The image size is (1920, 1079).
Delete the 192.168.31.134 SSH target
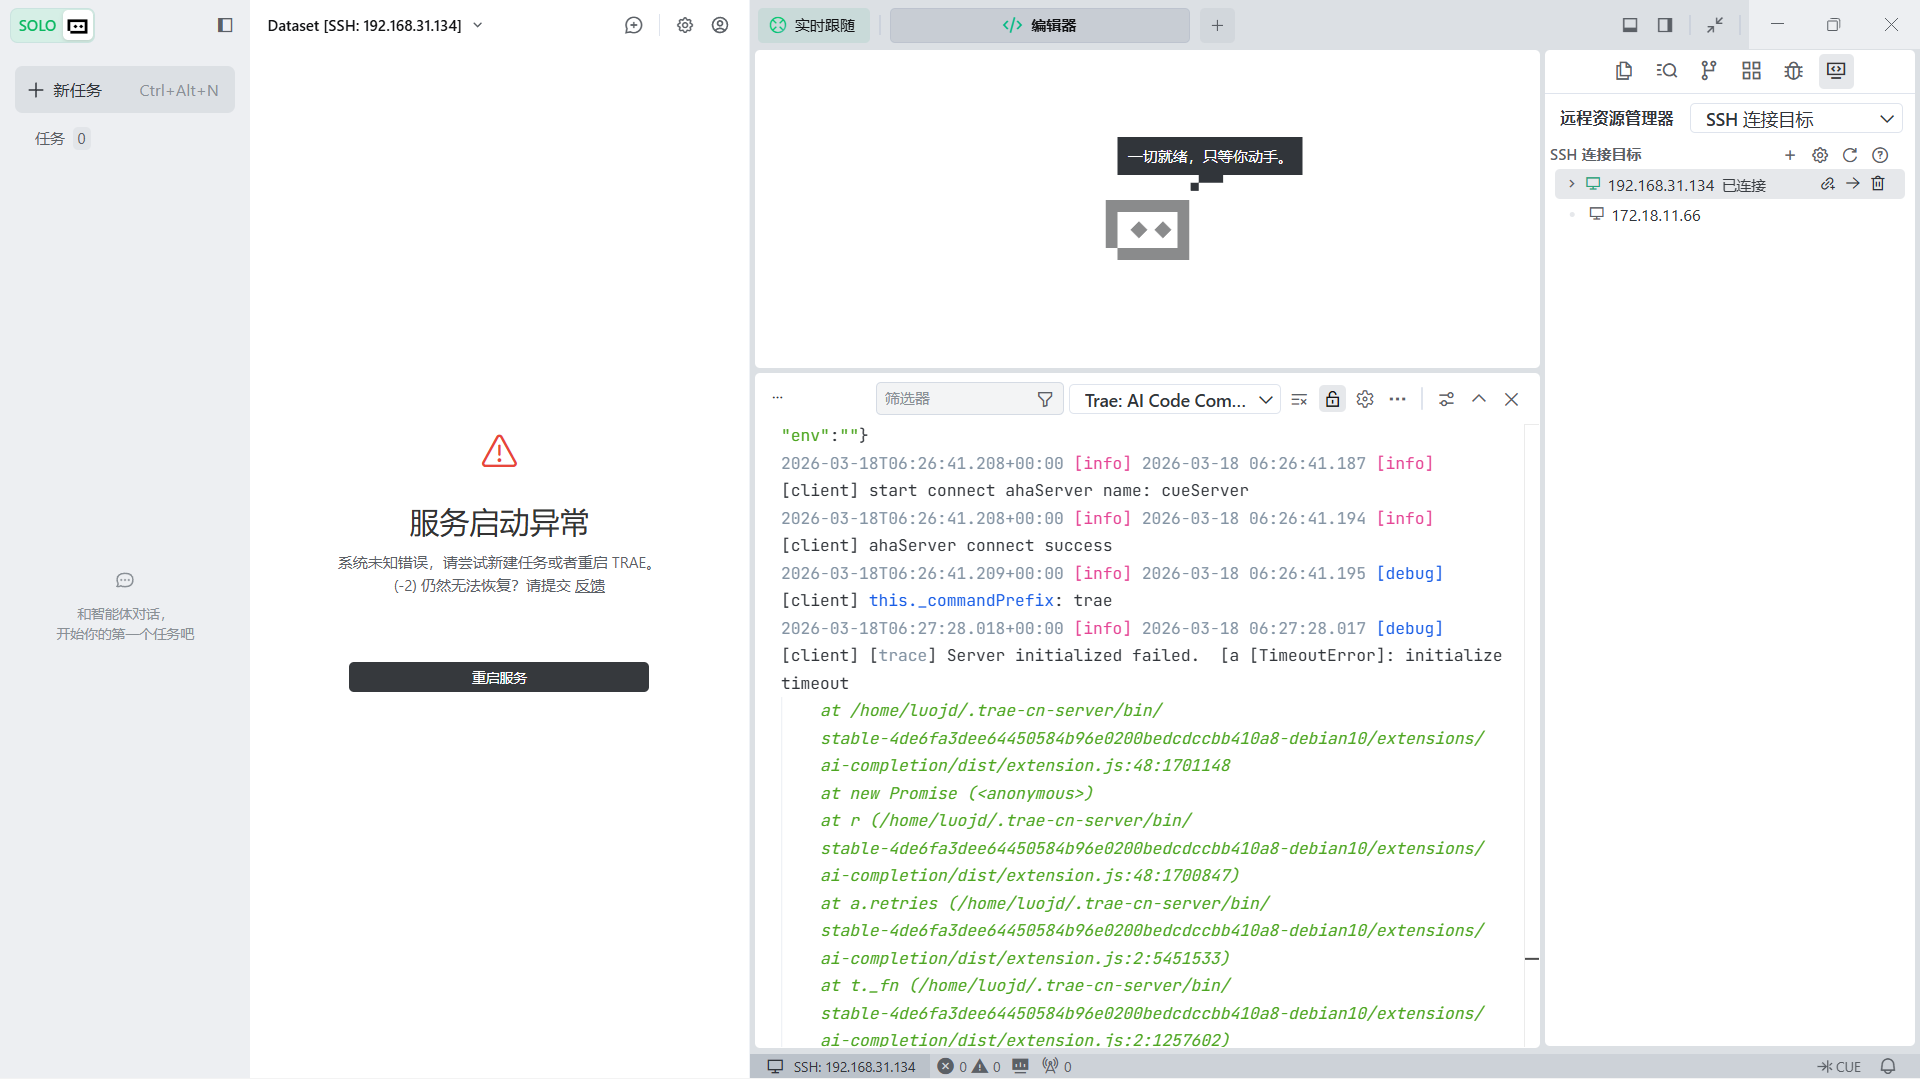point(1878,184)
